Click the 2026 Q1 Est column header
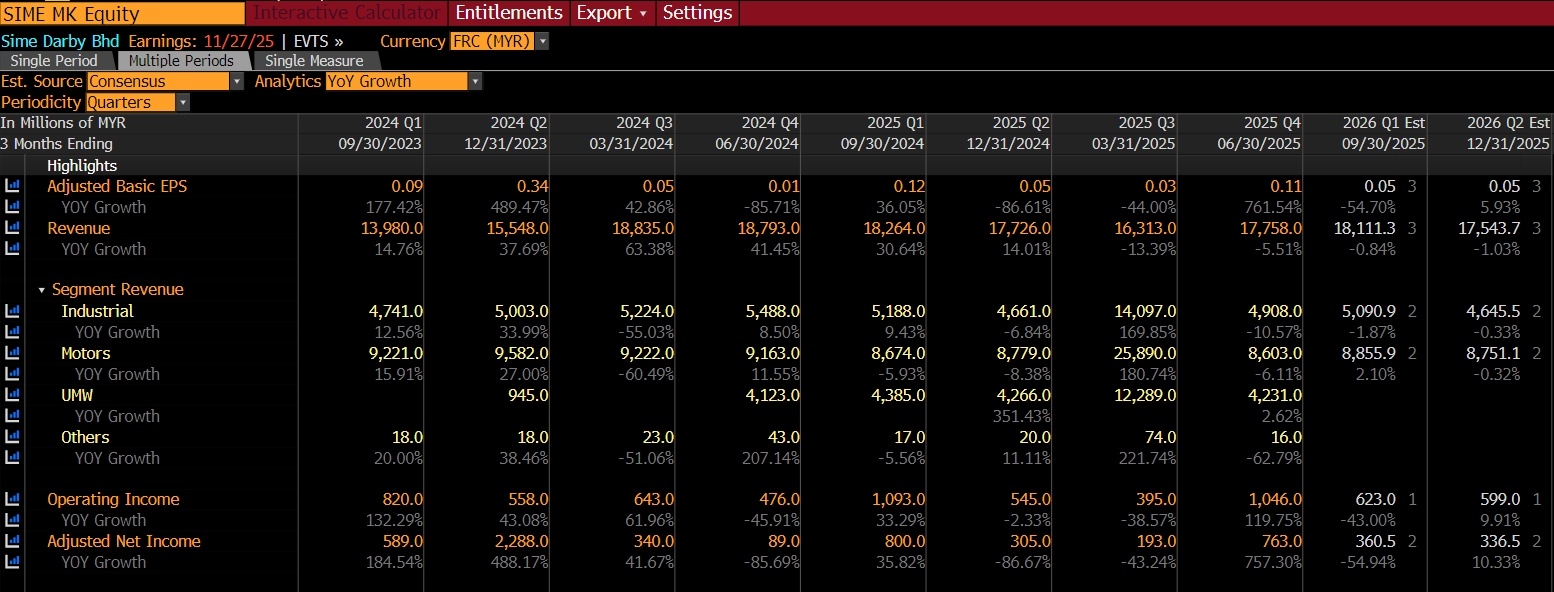 click(x=1384, y=123)
